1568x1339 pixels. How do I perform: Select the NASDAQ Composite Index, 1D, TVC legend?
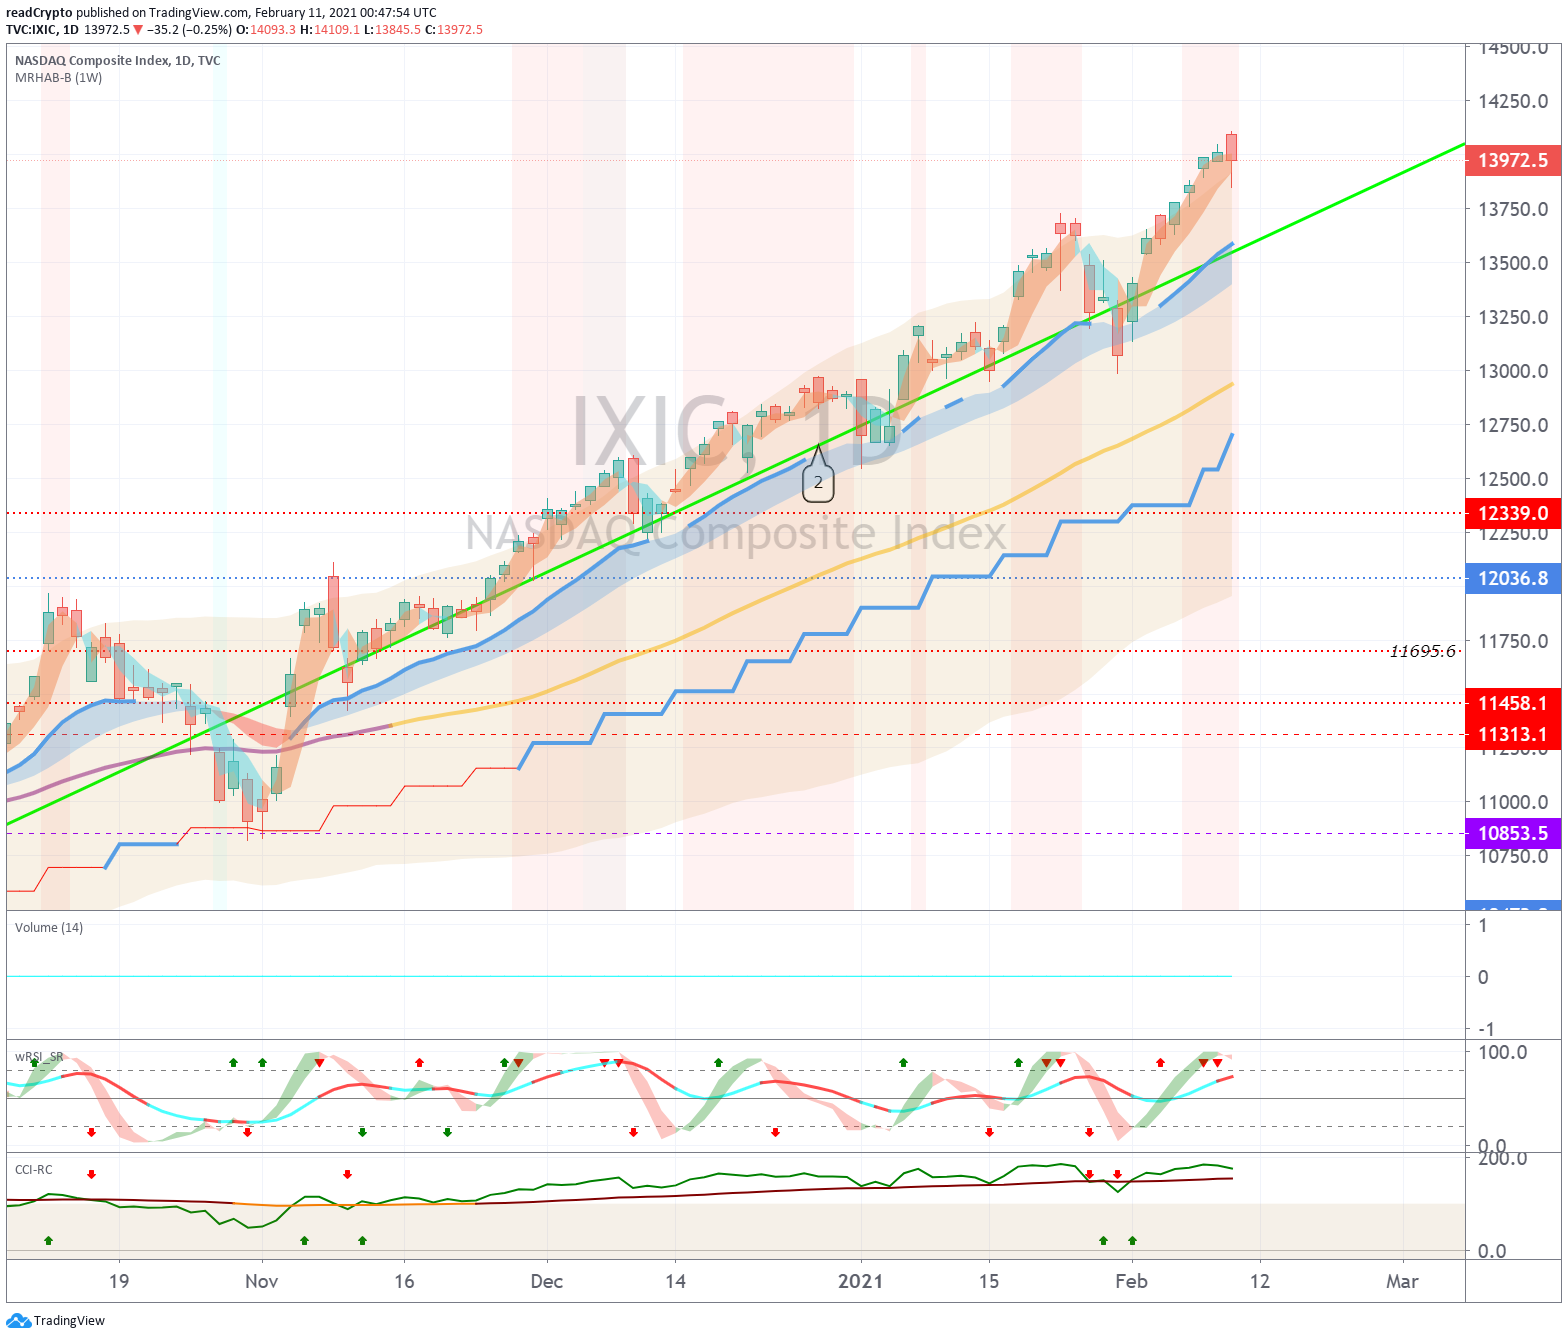pos(118,61)
